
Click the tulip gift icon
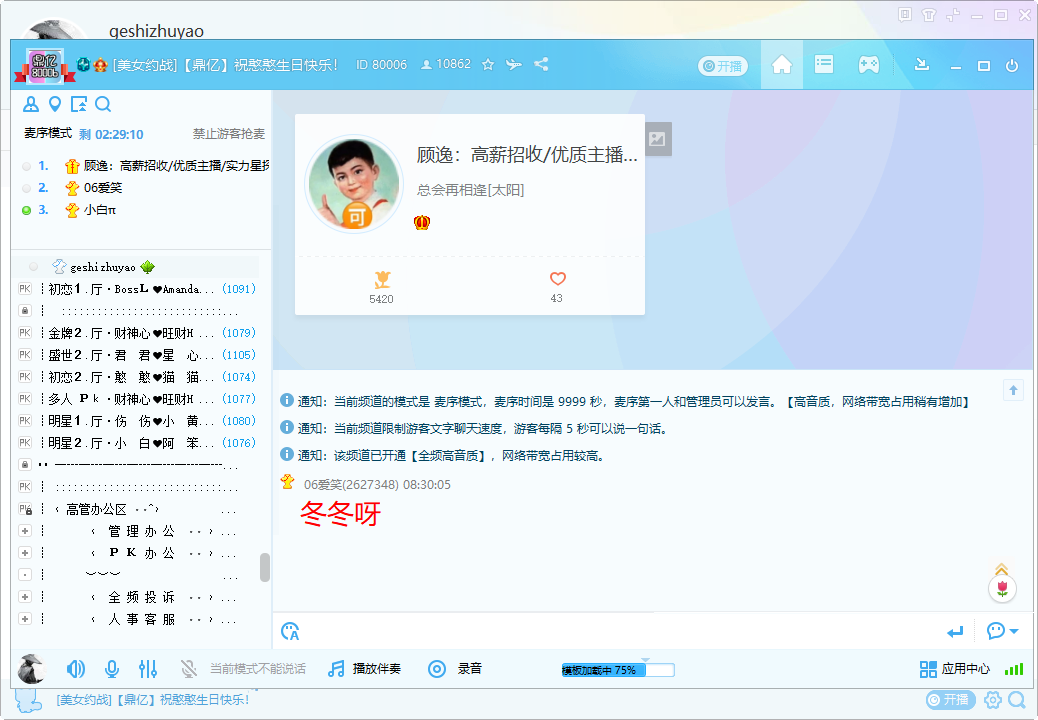(1002, 588)
